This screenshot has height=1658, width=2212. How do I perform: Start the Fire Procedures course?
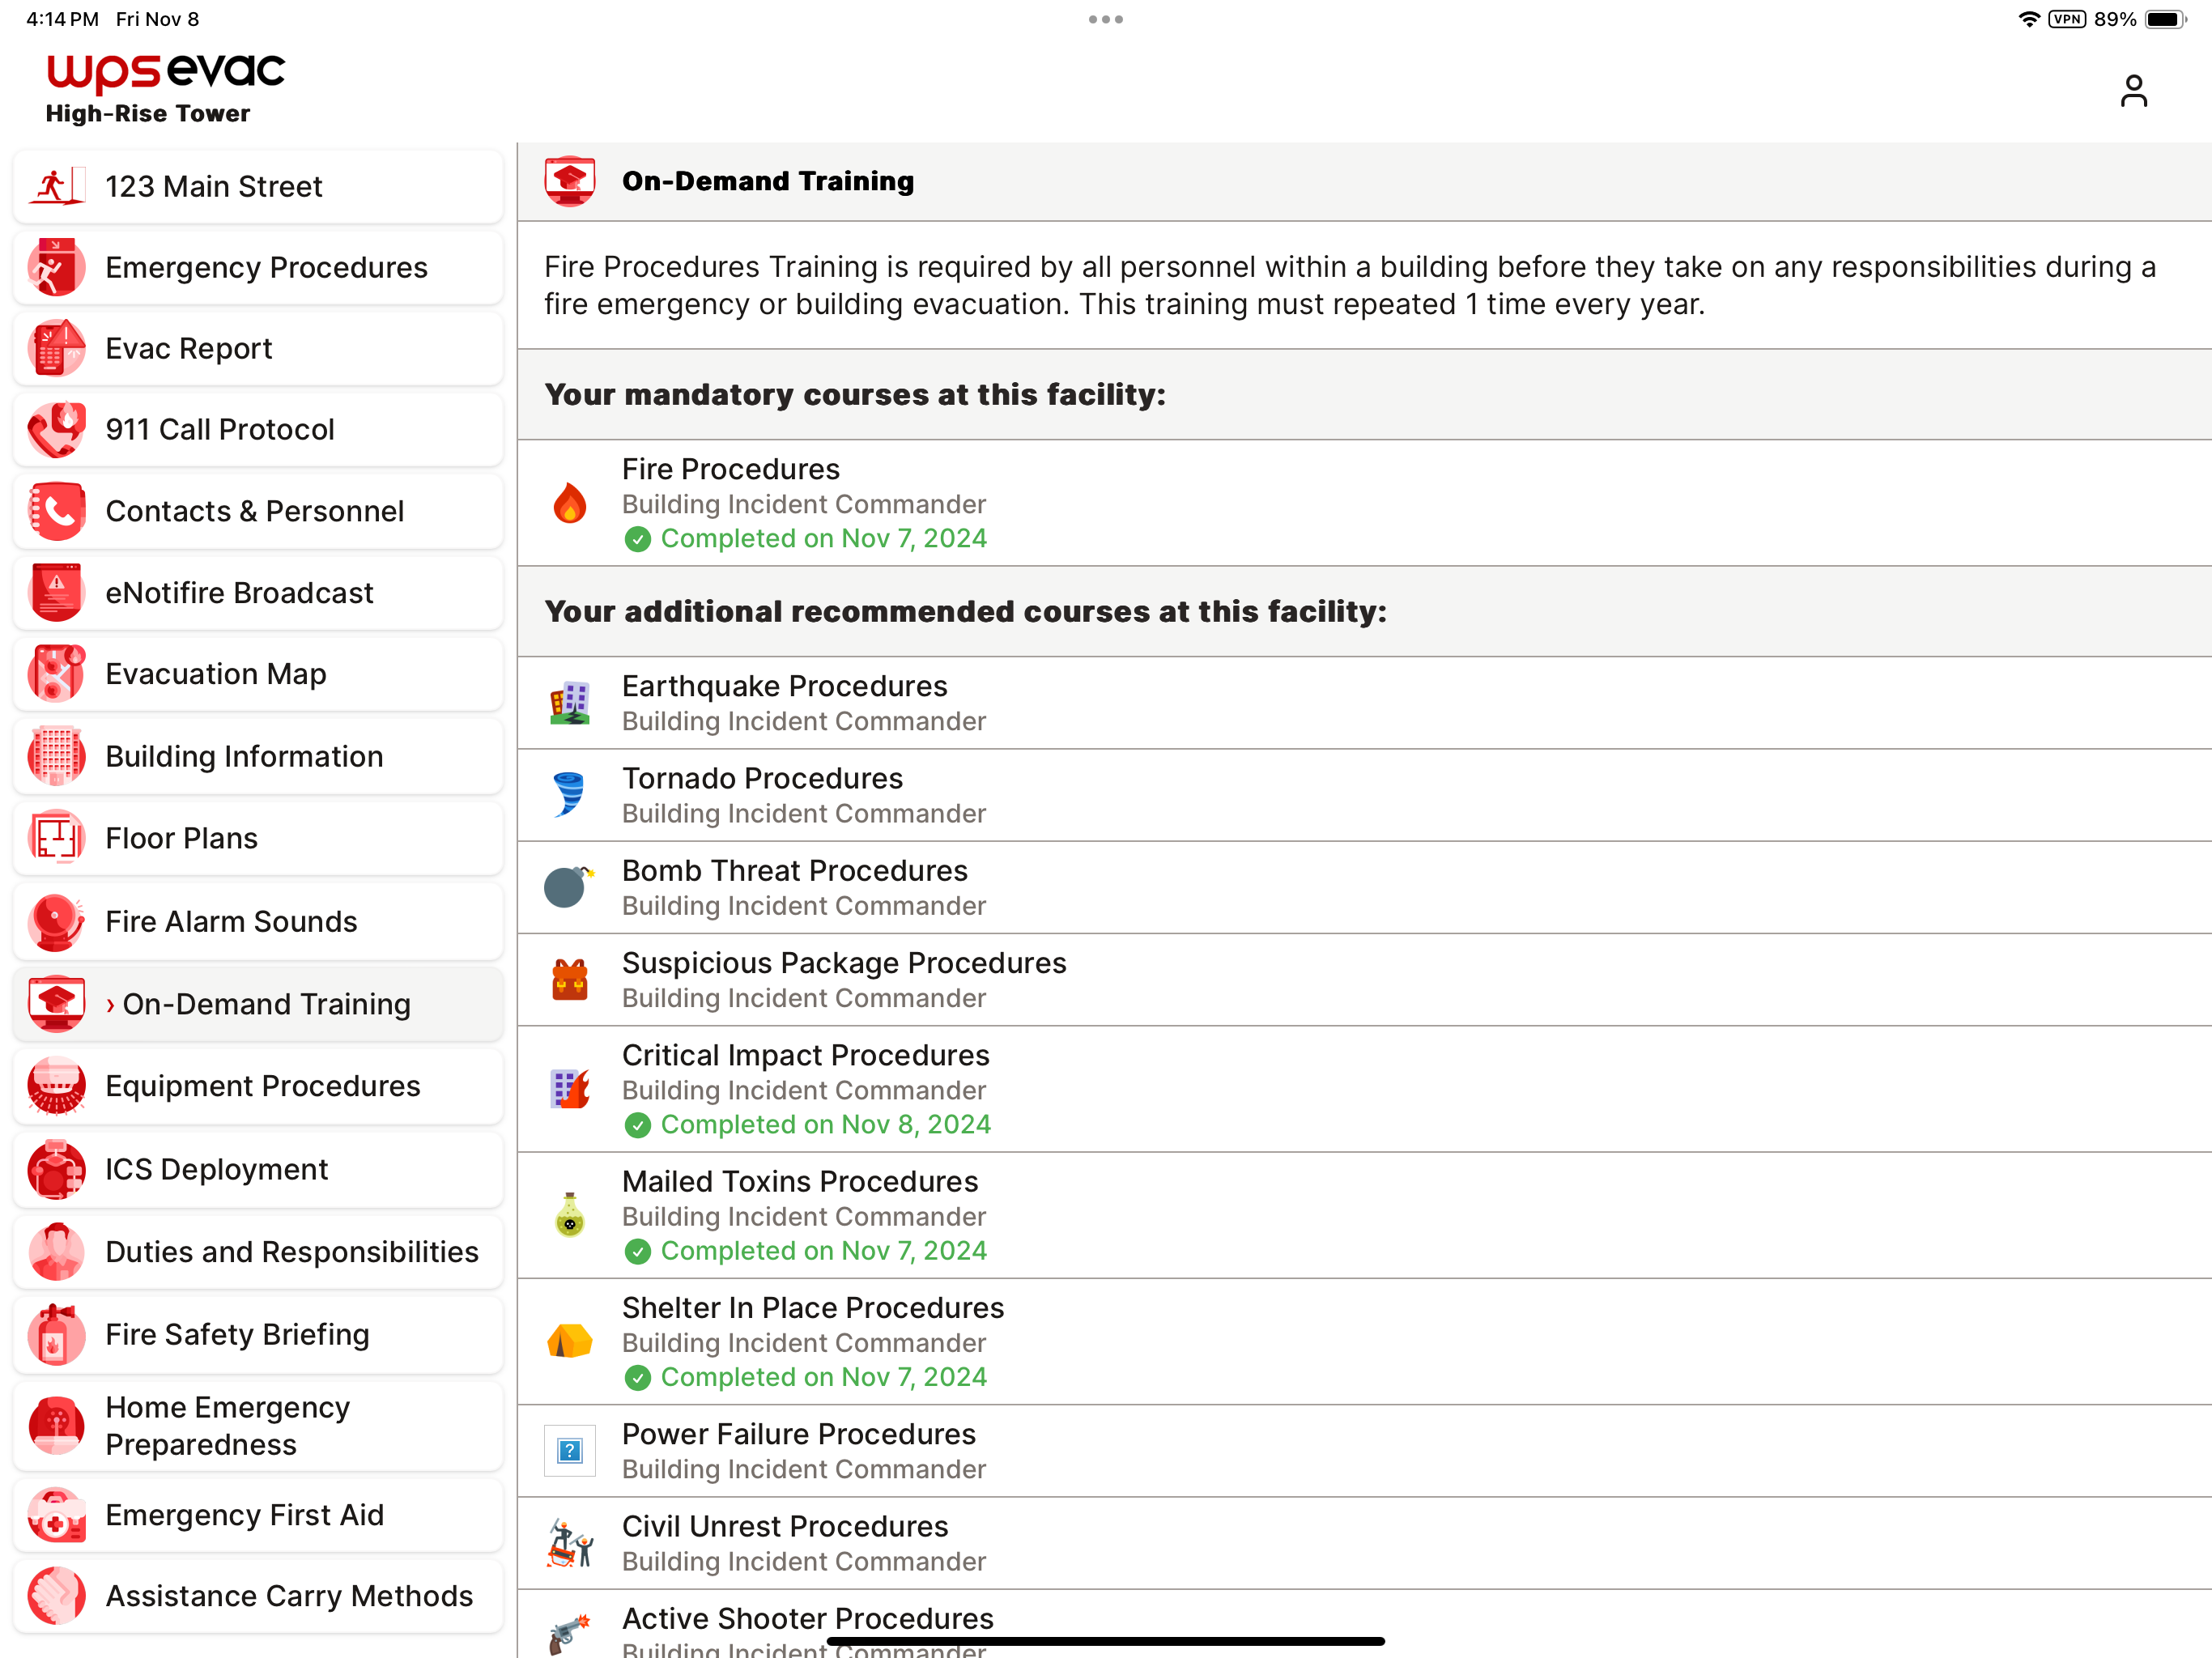pyautogui.click(x=1364, y=503)
